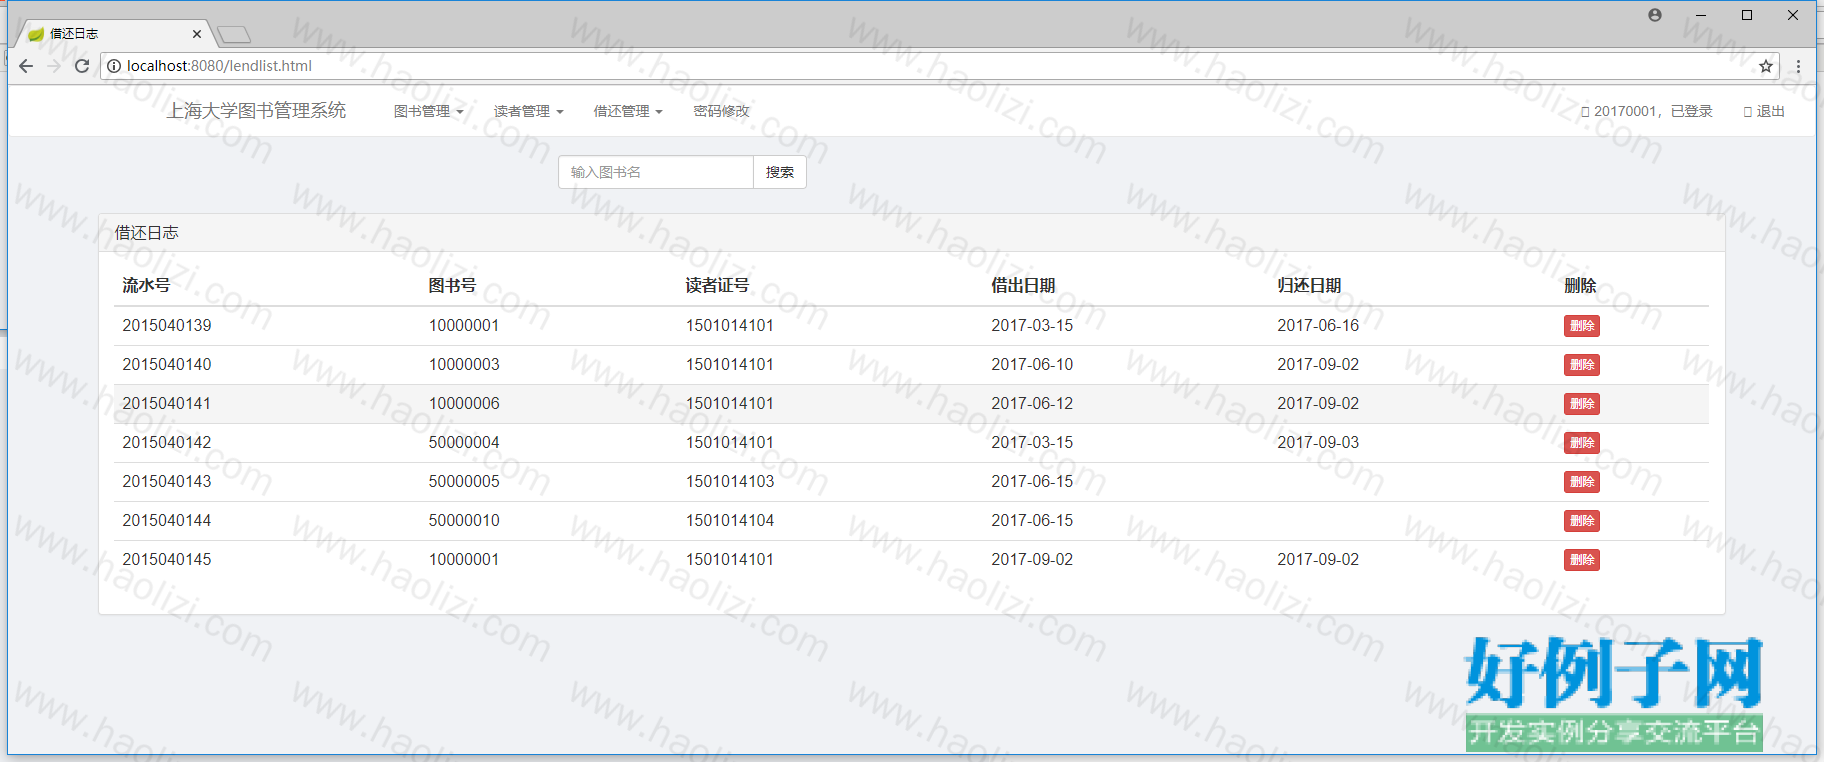Expand the 读者管理 dropdown menu
Image resolution: width=1824 pixels, height=762 pixels.
(x=528, y=111)
